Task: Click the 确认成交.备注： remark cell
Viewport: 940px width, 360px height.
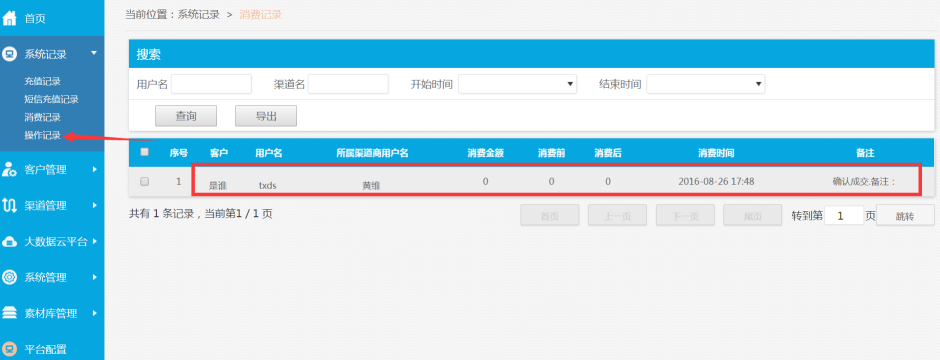Action: tap(864, 181)
